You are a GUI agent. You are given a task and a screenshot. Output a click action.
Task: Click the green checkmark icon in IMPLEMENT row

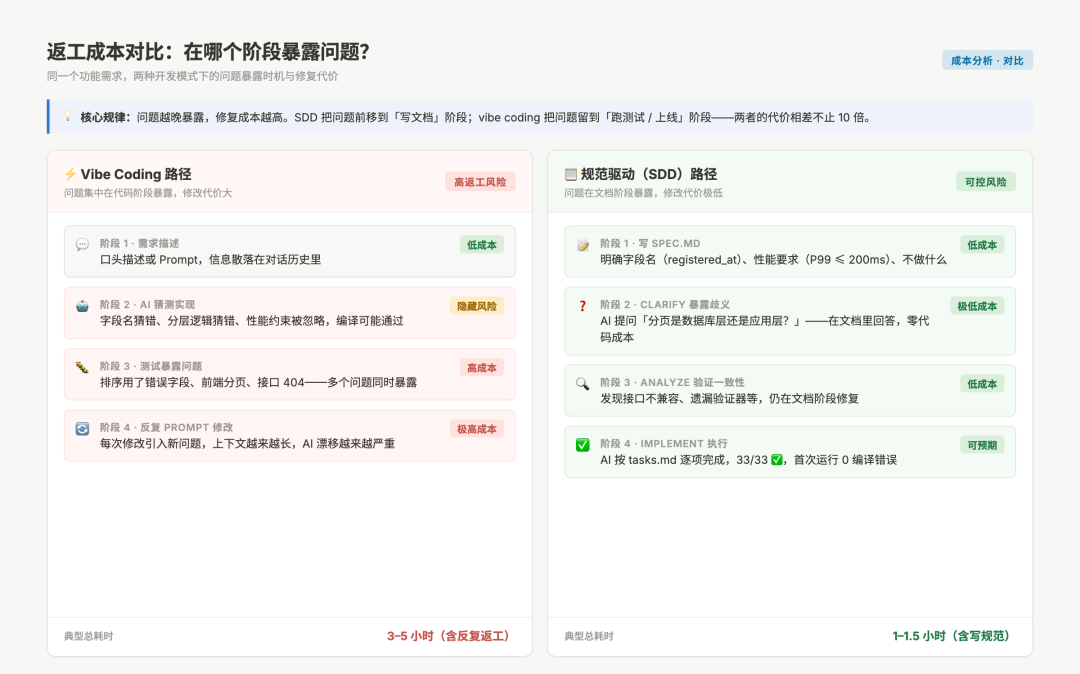click(583, 445)
